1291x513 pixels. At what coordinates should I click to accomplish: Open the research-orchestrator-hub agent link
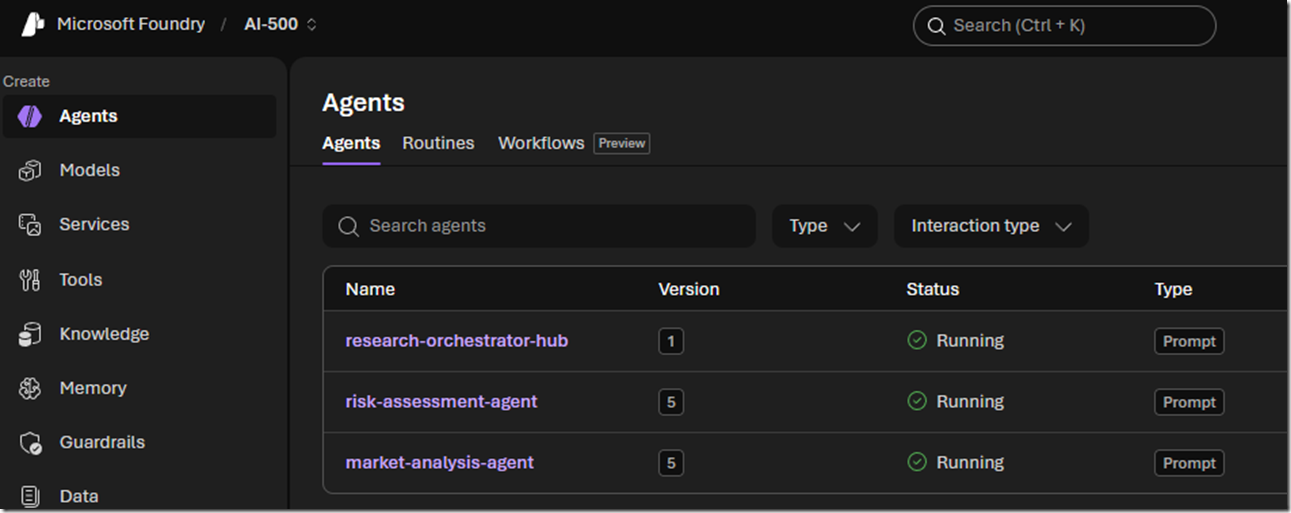pyautogui.click(x=457, y=341)
